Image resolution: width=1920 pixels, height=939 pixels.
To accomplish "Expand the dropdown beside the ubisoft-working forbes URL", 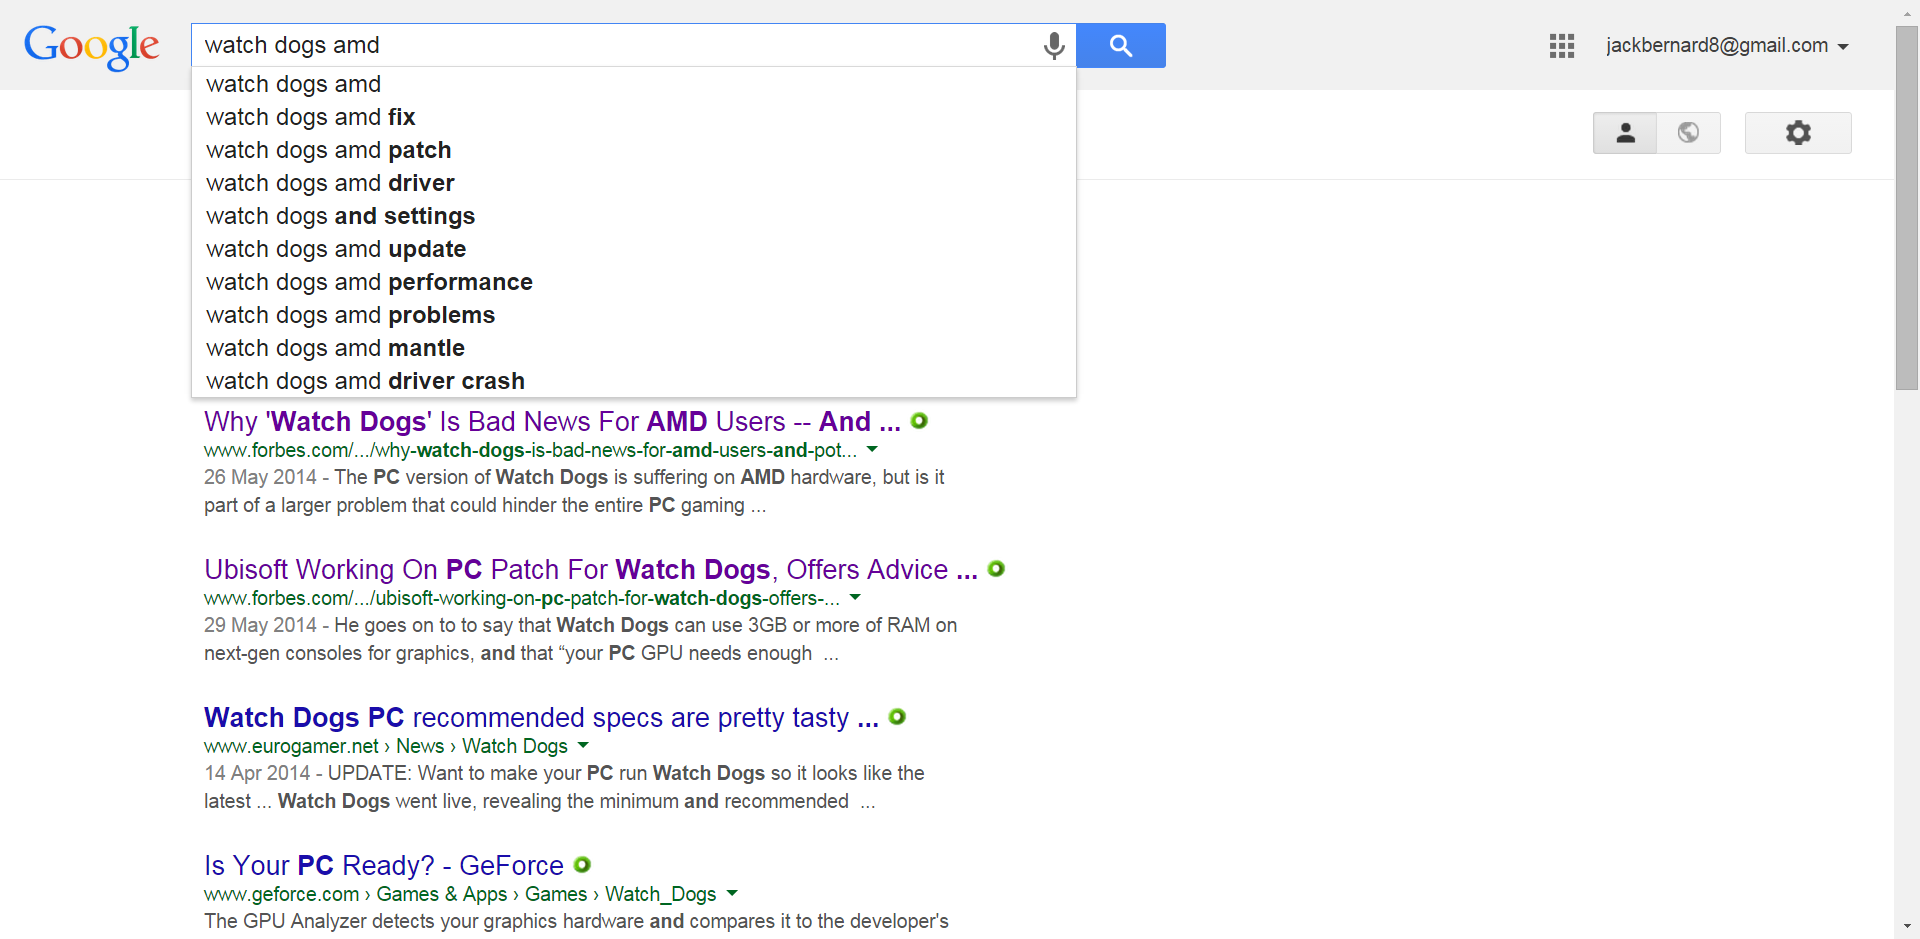I will coord(855,598).
